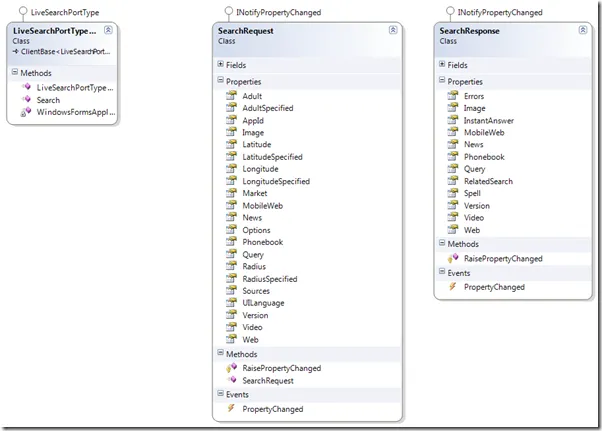Select Web property in SearchRequest
Image resolution: width=602 pixels, height=431 pixels.
pos(250,340)
